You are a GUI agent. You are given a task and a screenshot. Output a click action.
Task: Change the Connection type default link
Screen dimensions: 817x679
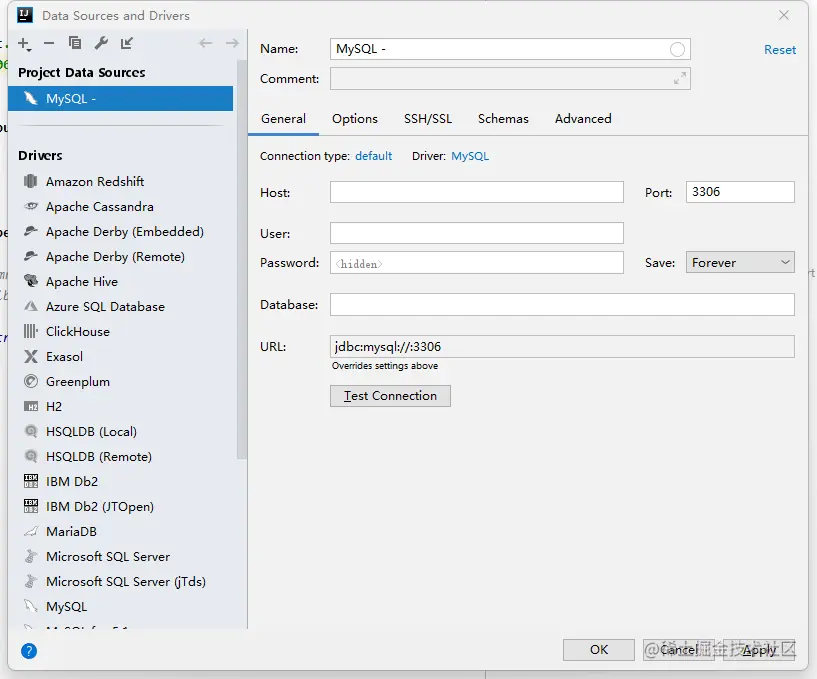[374, 156]
